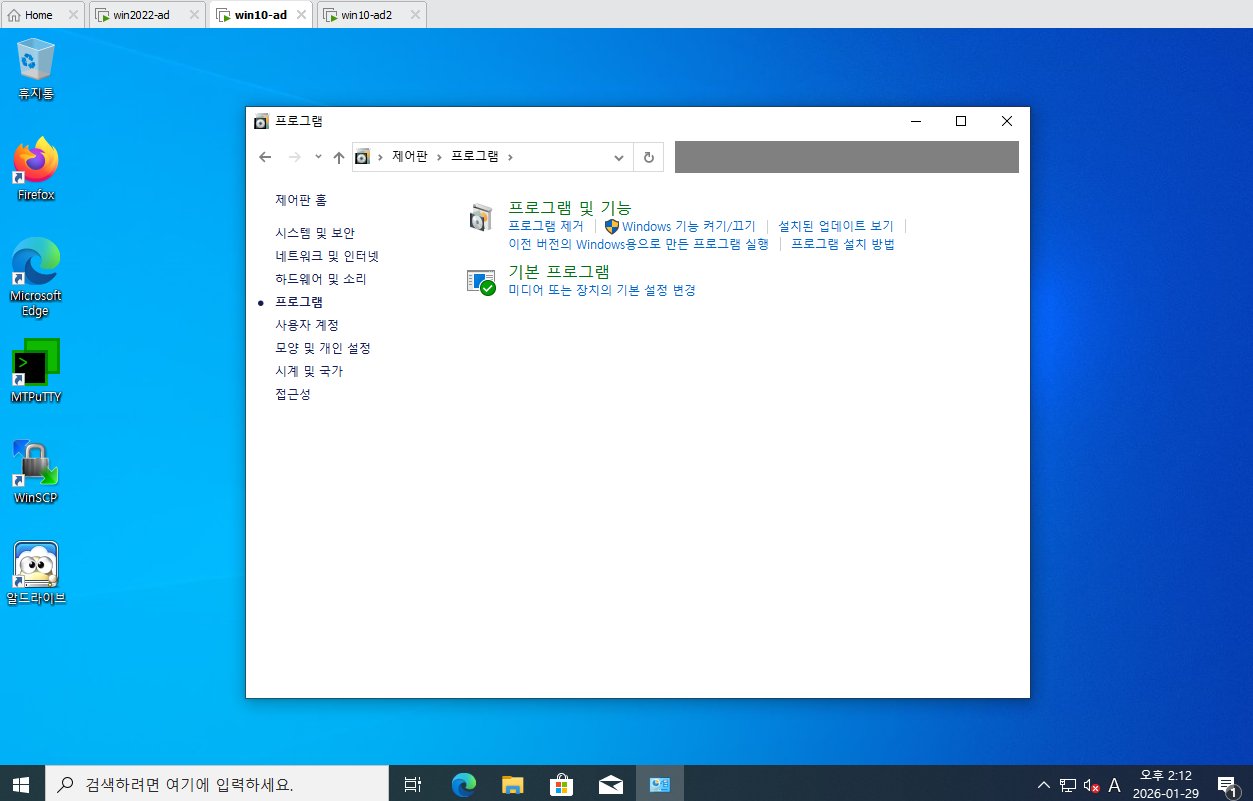The width and height of the screenshot is (1253, 801).
Task: Close the win10-ad2 tab
Action: coord(414,15)
